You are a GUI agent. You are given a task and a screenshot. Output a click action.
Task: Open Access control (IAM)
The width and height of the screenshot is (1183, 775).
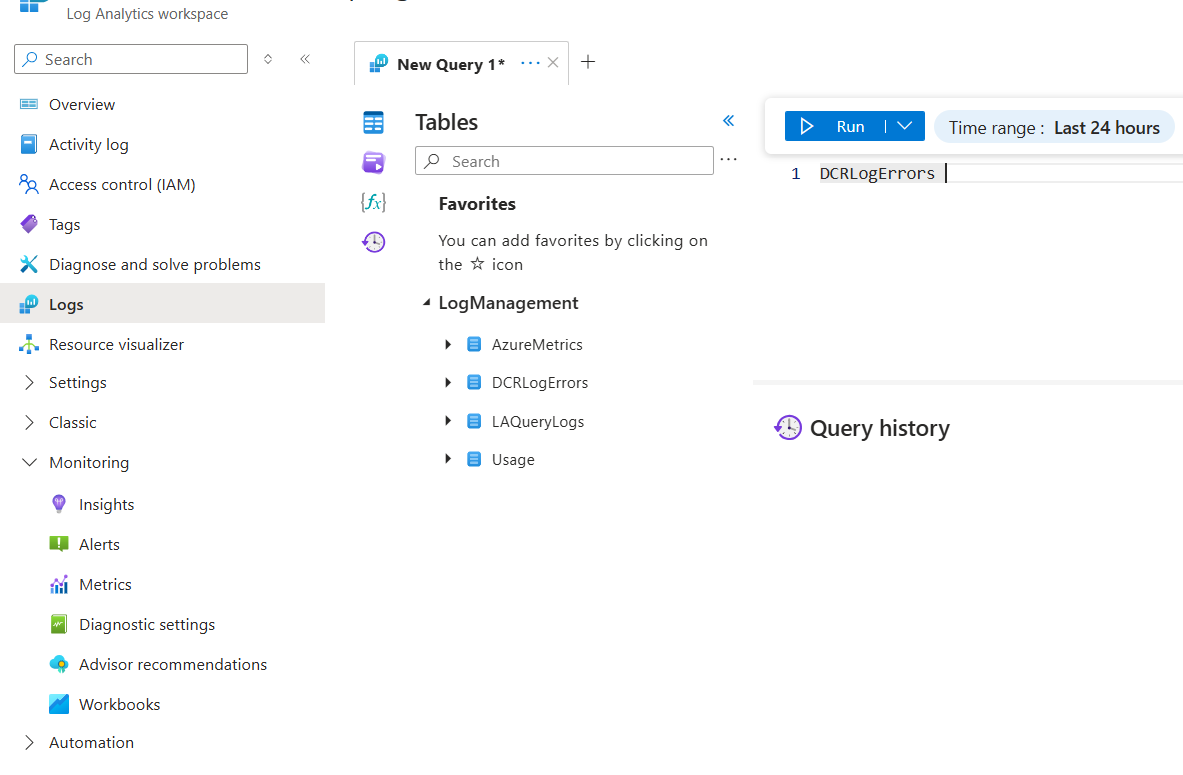click(x=121, y=184)
